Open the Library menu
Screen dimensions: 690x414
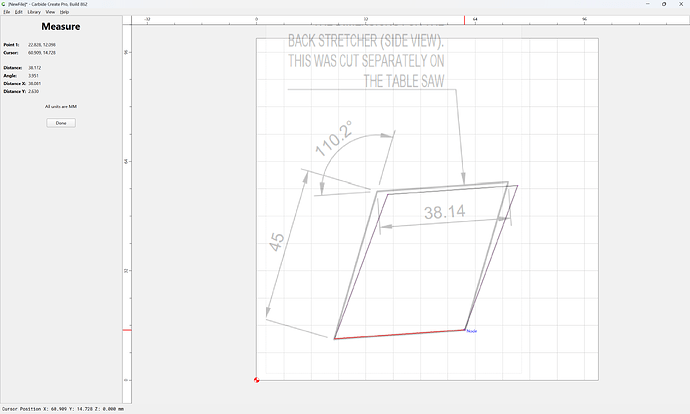click(34, 12)
